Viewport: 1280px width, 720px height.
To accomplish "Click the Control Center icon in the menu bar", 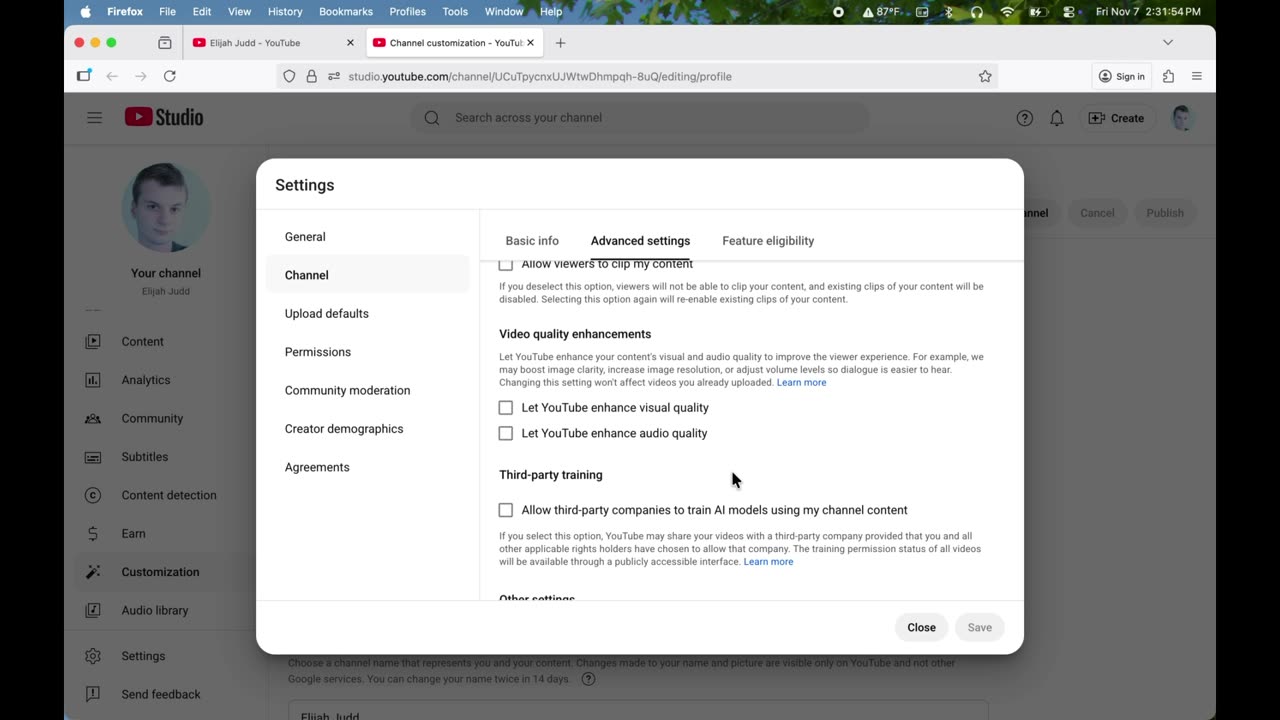I will click(1069, 12).
